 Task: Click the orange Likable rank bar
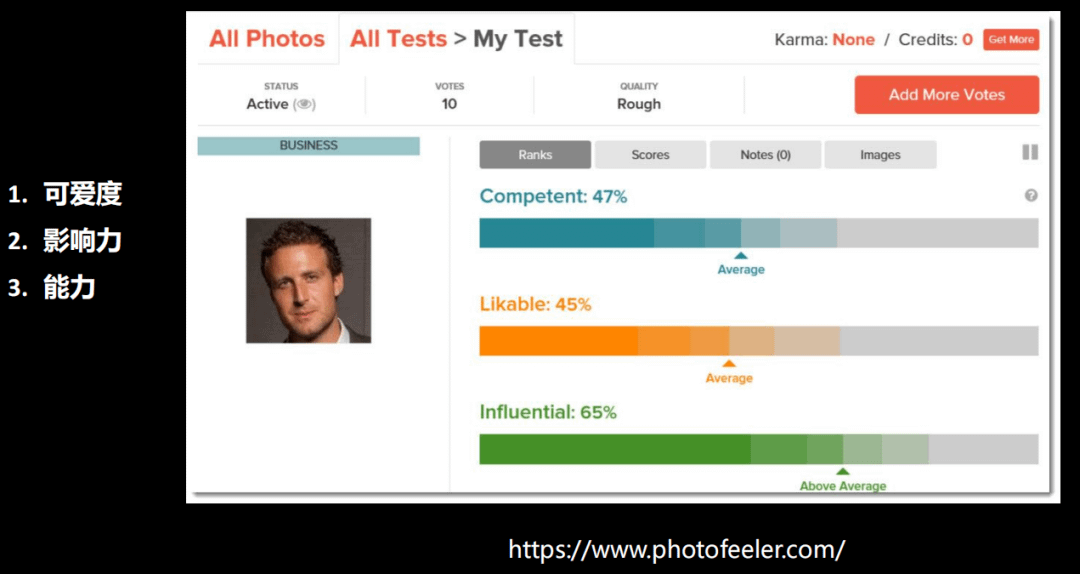(x=758, y=341)
